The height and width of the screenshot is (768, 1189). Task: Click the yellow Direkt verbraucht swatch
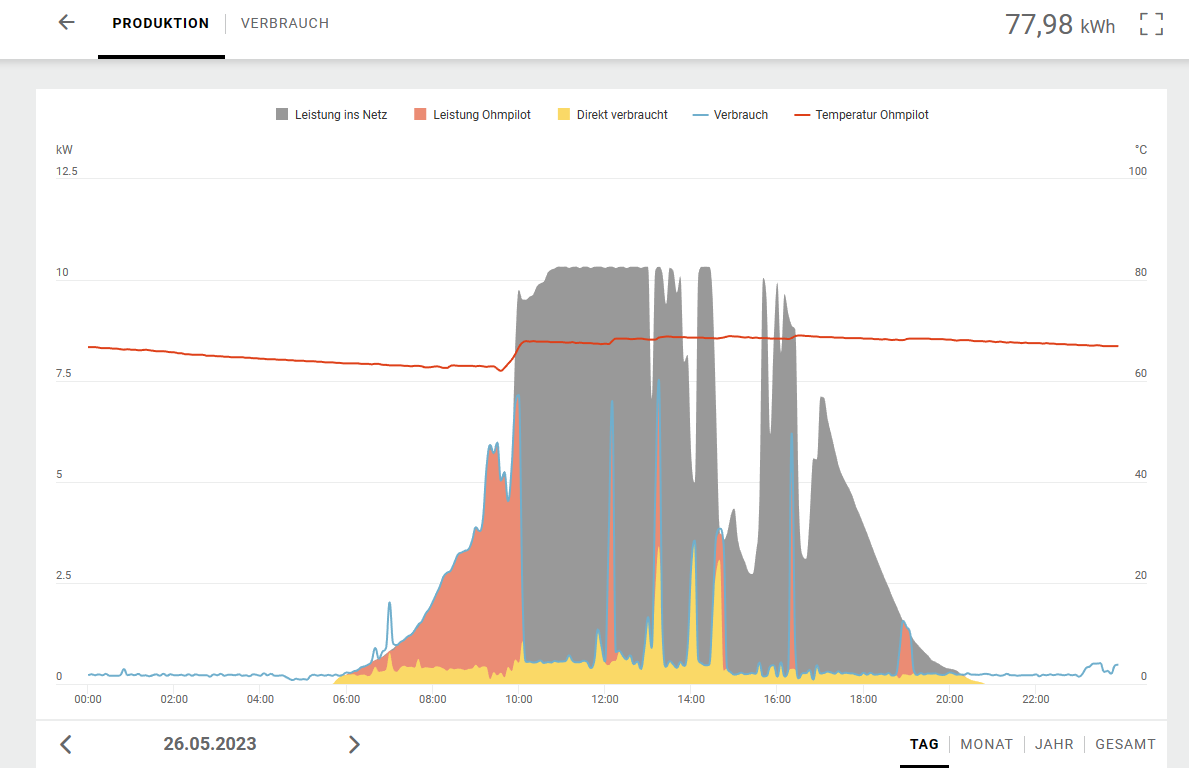tap(563, 114)
